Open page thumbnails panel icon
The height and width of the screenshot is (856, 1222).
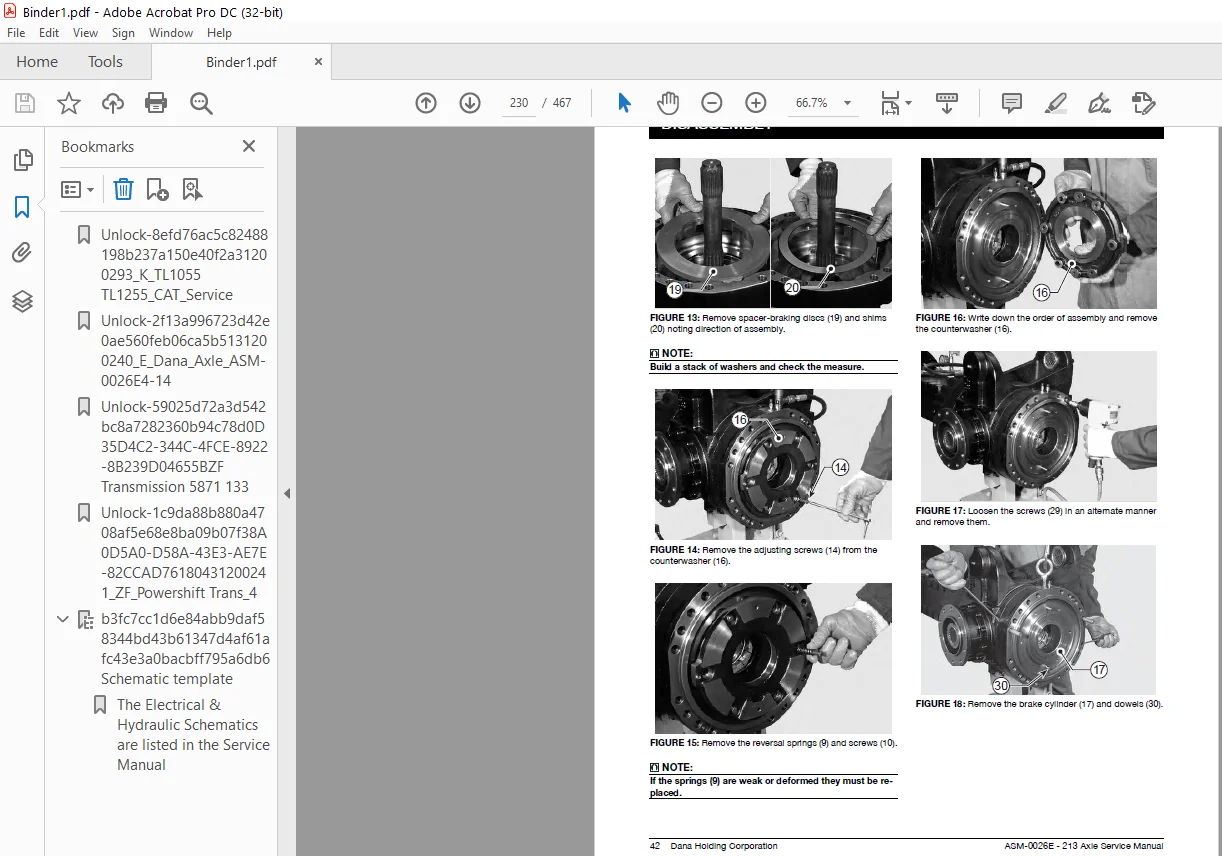point(22,160)
